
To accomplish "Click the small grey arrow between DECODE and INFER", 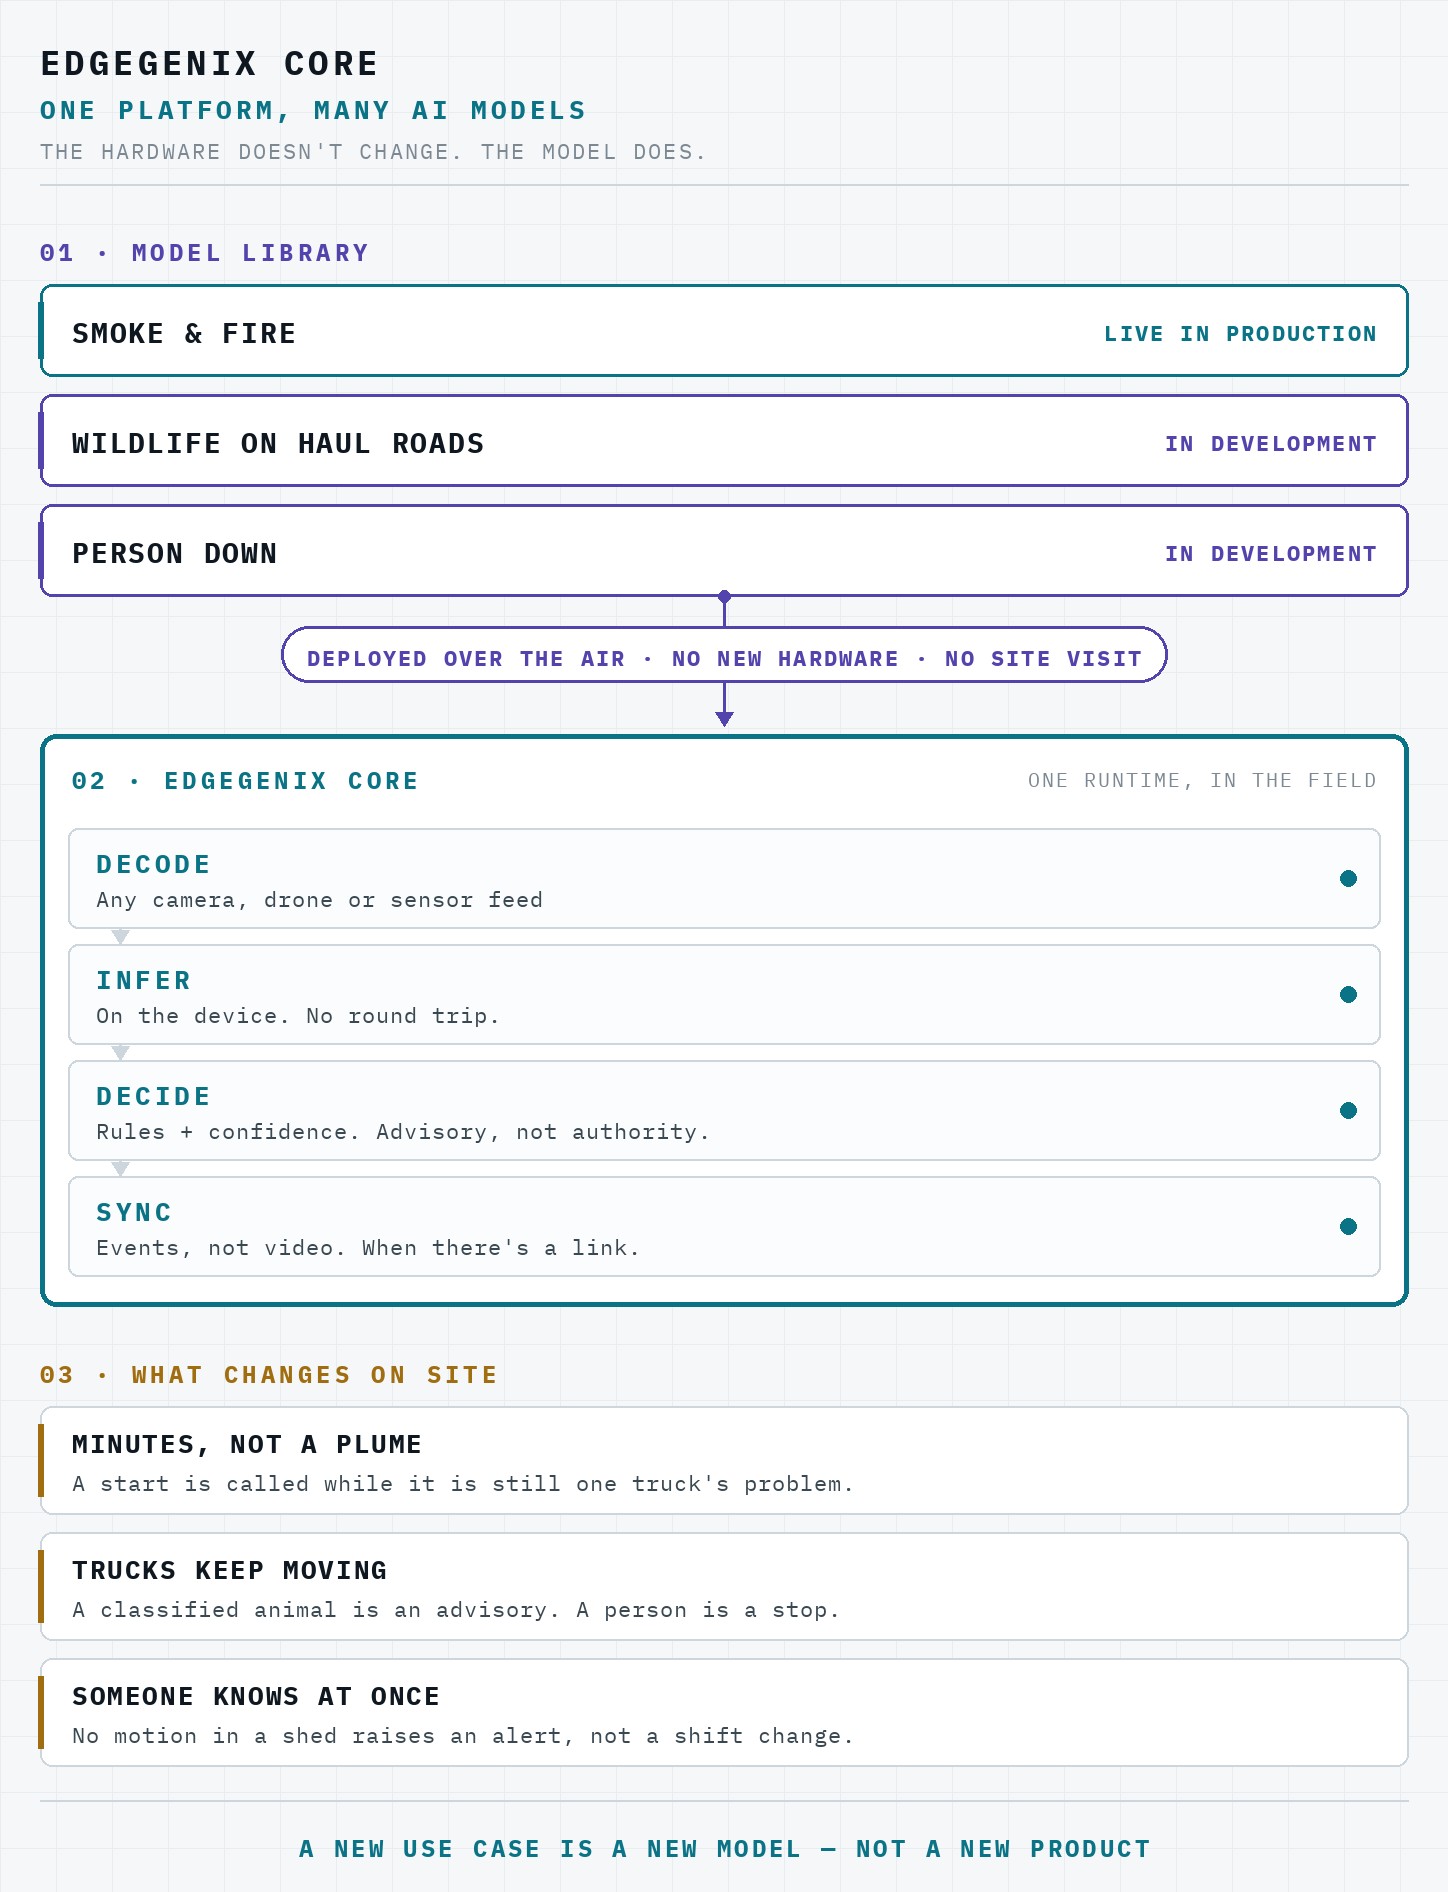I will (120, 937).
